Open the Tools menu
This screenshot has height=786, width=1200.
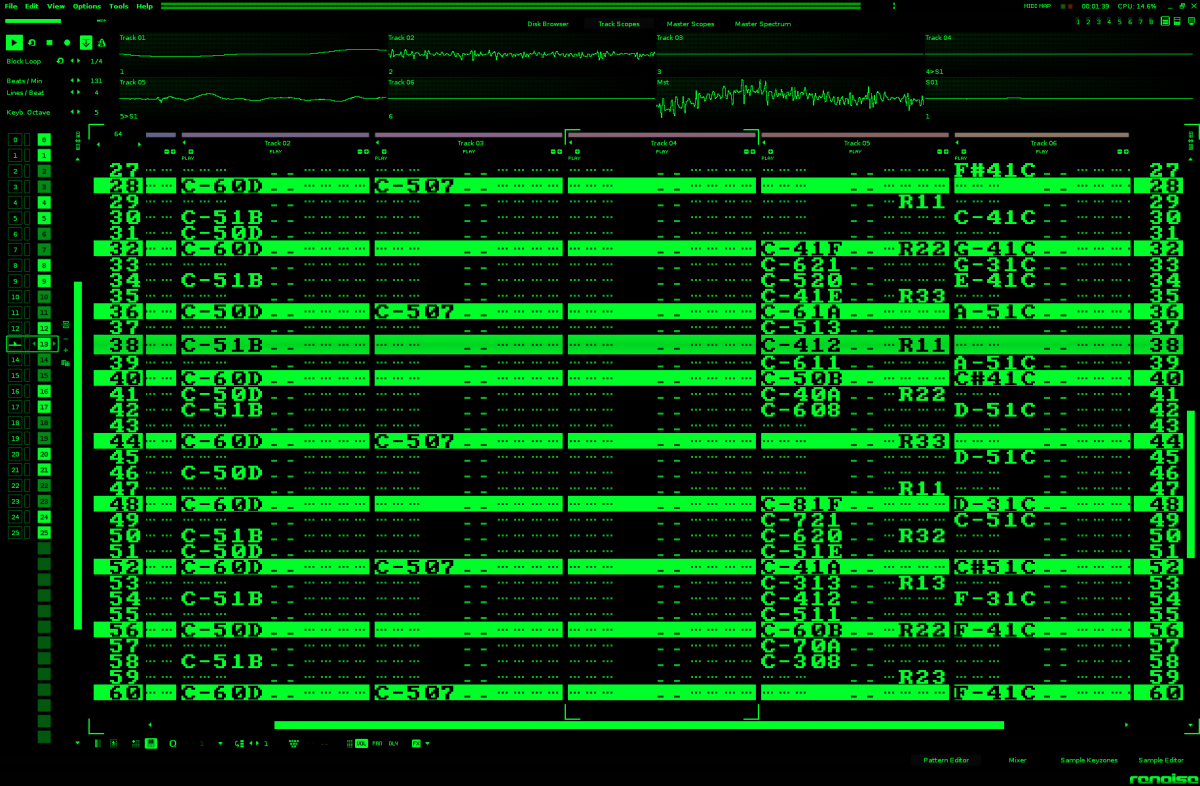(119, 6)
